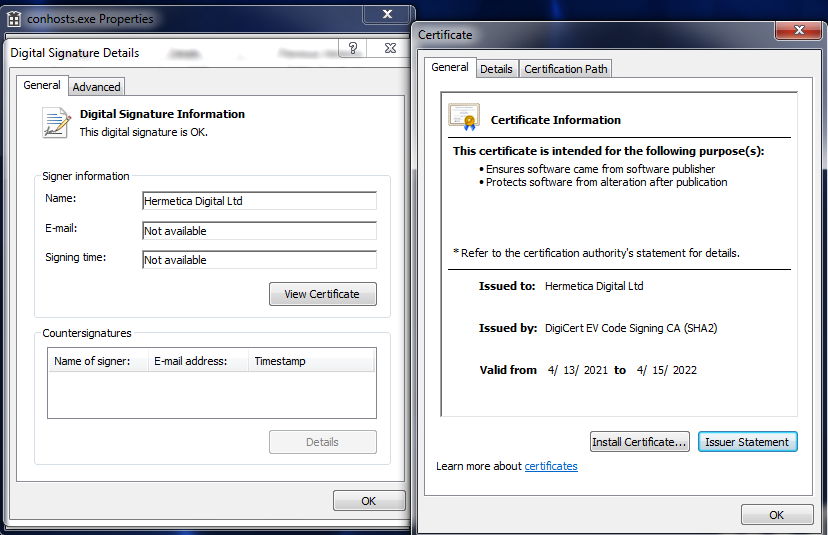Screen dimensions: 828x535
Task: Click the certificate ribbon icon
Action: tap(464, 117)
